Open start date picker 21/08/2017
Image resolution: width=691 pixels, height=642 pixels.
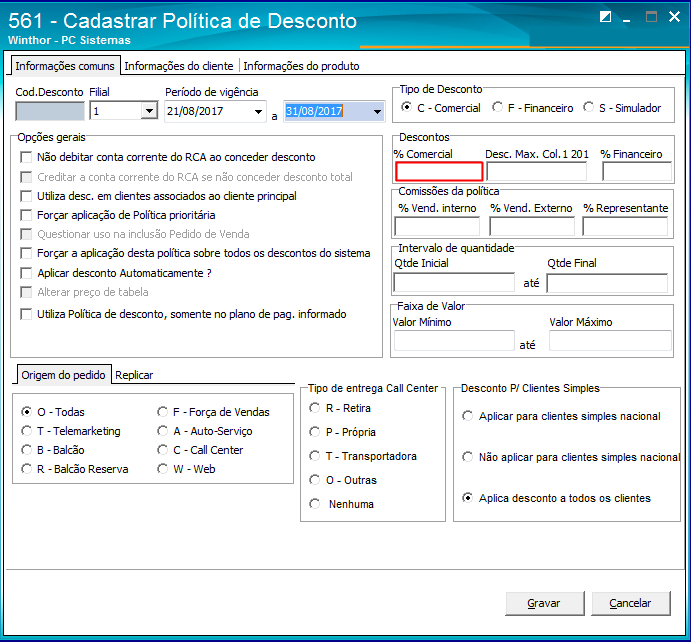pos(259,111)
